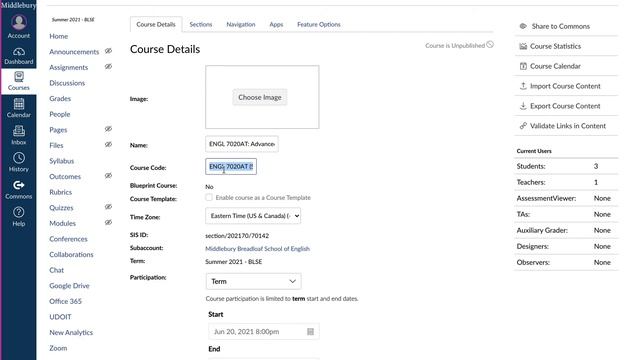Click the Share to Commons icon

pos(523,26)
